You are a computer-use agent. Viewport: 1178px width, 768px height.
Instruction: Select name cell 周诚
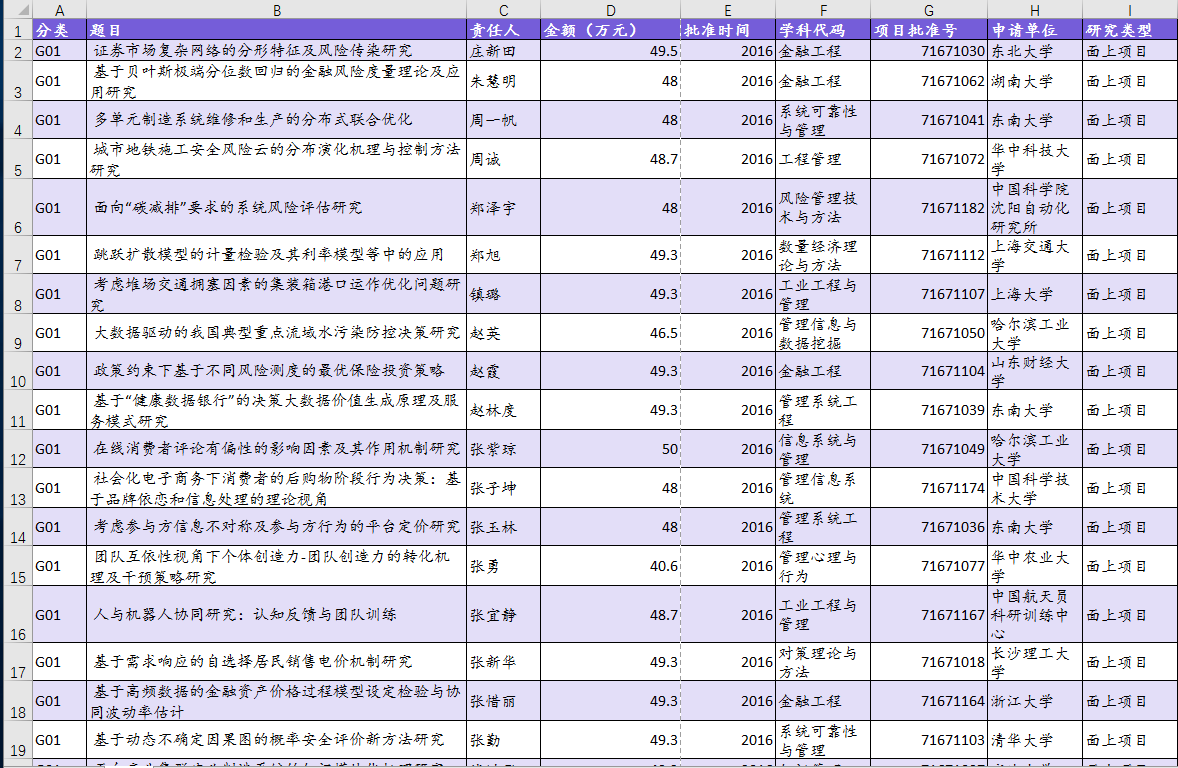tap(503, 159)
